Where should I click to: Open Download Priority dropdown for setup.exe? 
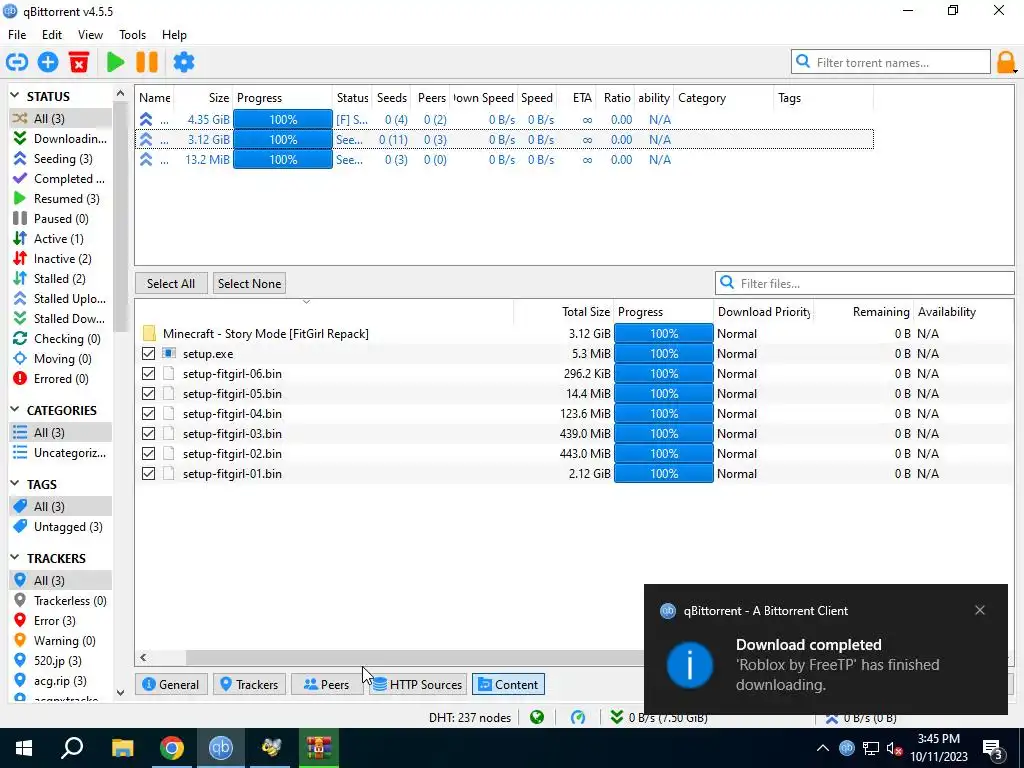point(763,354)
